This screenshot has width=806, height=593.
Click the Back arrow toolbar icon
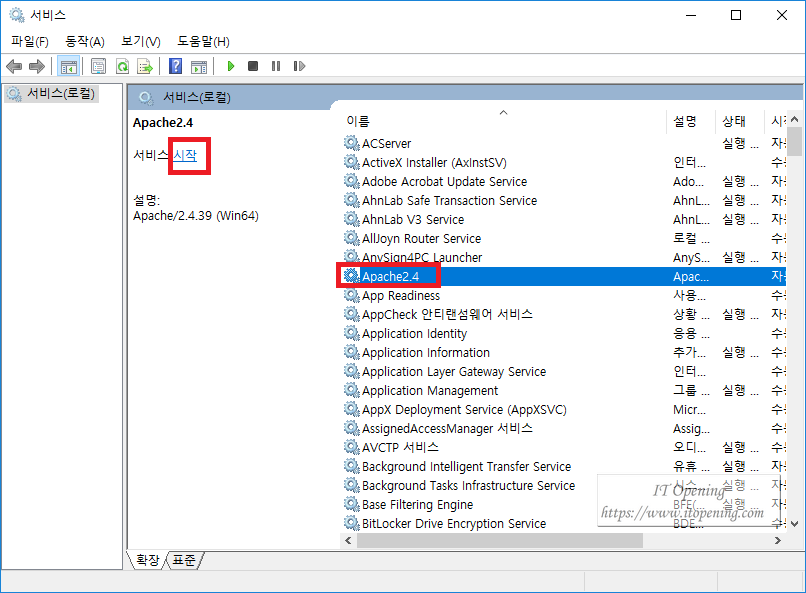[x=14, y=66]
